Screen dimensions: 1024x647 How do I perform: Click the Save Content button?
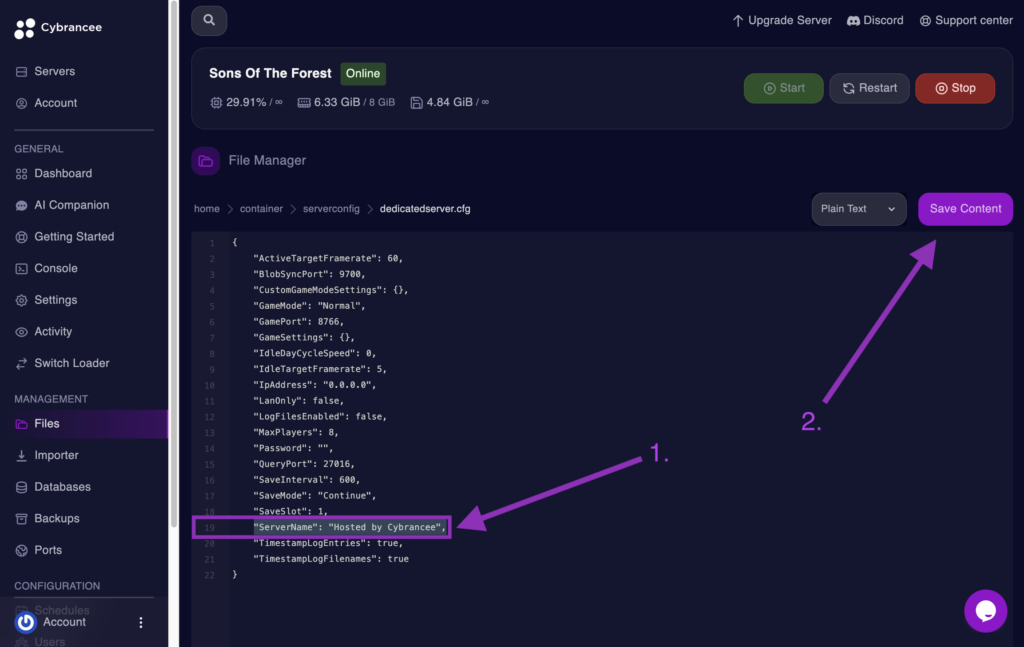pos(965,209)
